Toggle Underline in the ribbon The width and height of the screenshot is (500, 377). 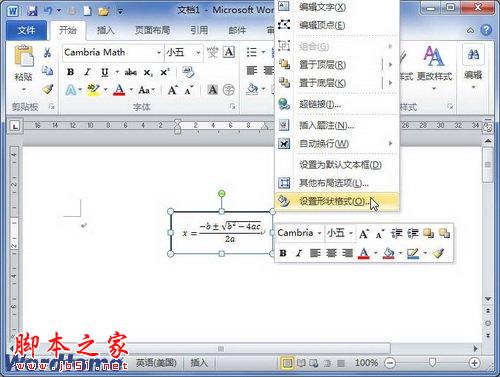pyautogui.click(x=105, y=72)
